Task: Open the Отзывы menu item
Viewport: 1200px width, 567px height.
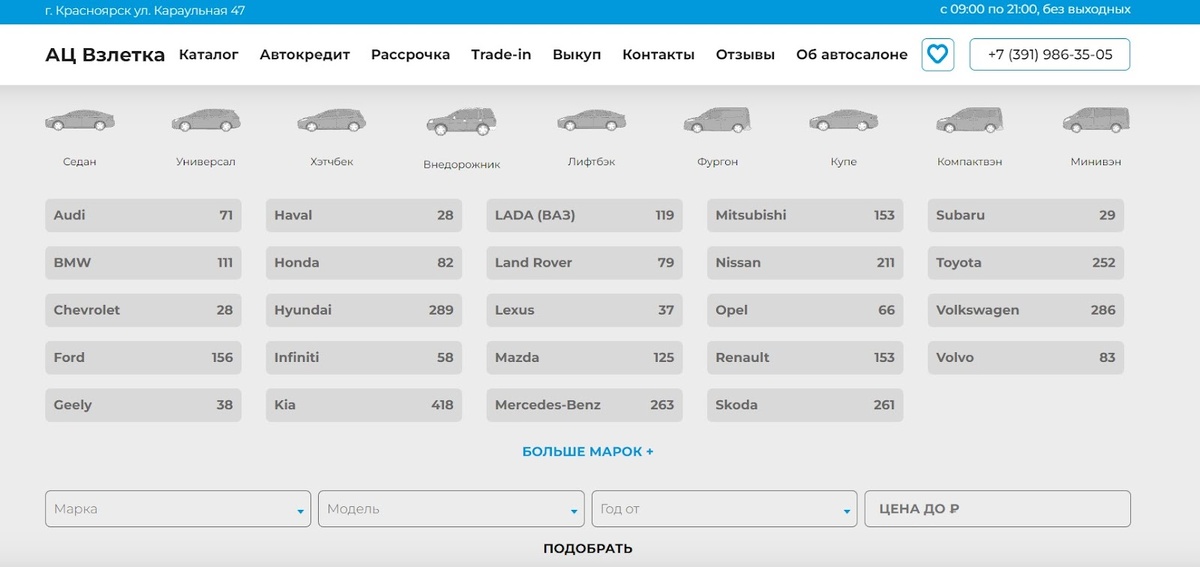Action: (745, 54)
